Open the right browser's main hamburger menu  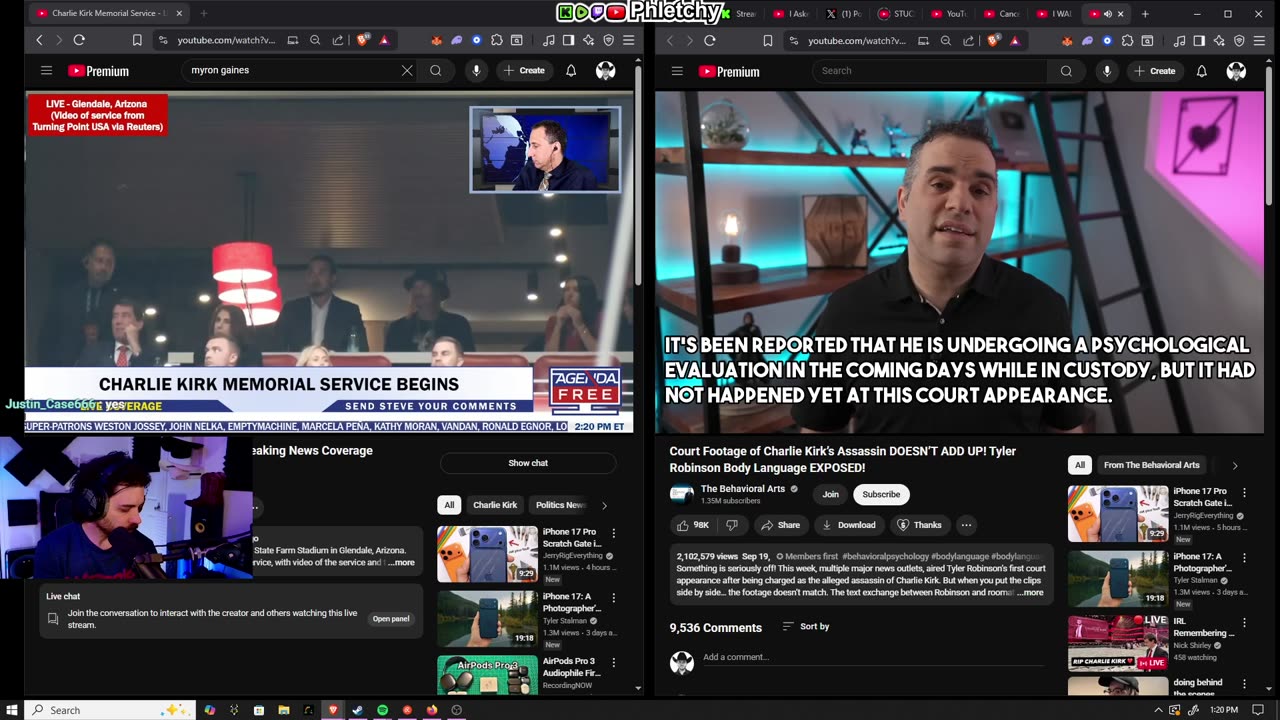[x=1259, y=40]
